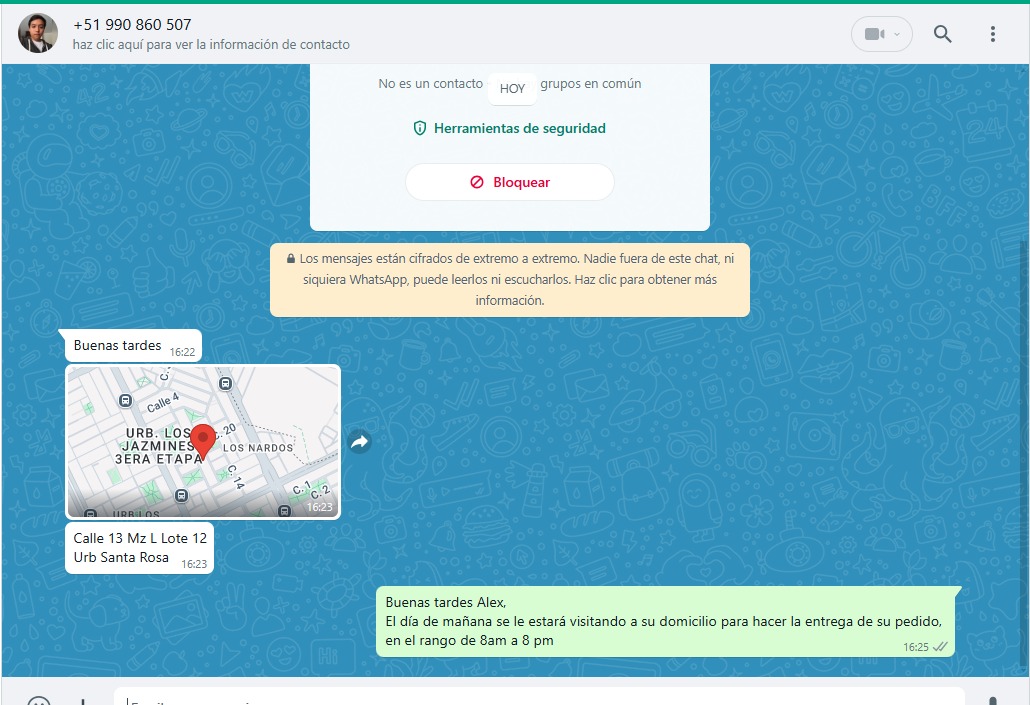Click the HOY date label
1030x705 pixels.
(x=512, y=88)
